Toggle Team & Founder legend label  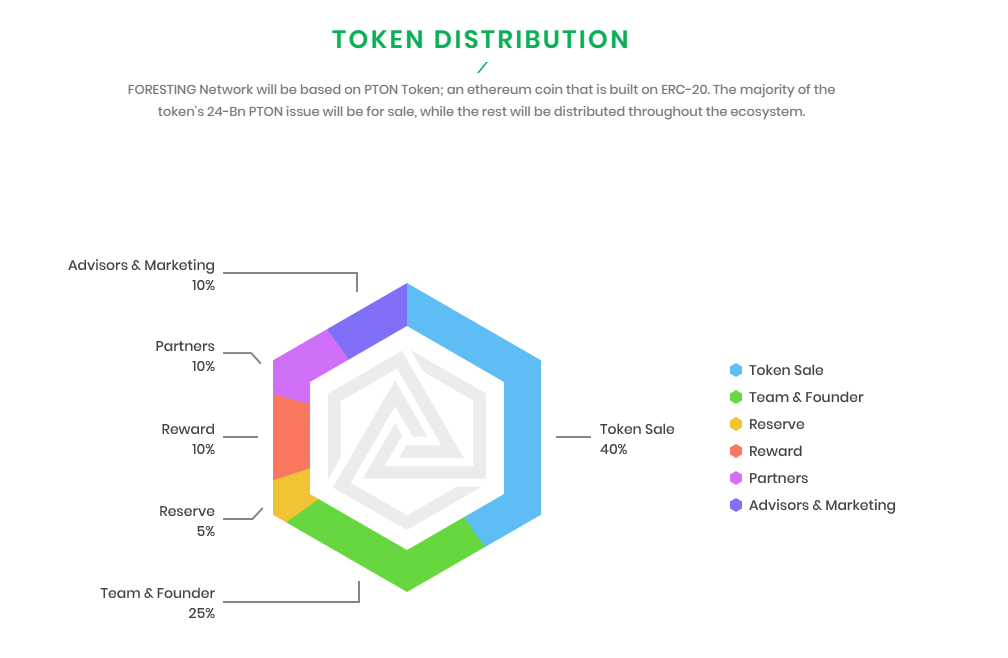(x=806, y=397)
